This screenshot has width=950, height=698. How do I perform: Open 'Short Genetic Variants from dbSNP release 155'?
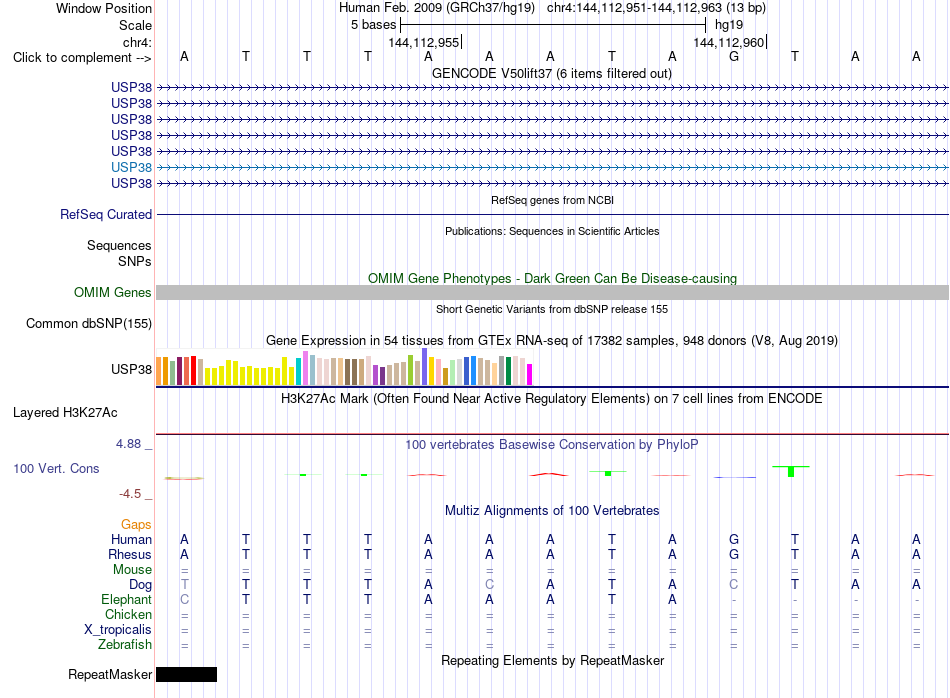click(552, 309)
